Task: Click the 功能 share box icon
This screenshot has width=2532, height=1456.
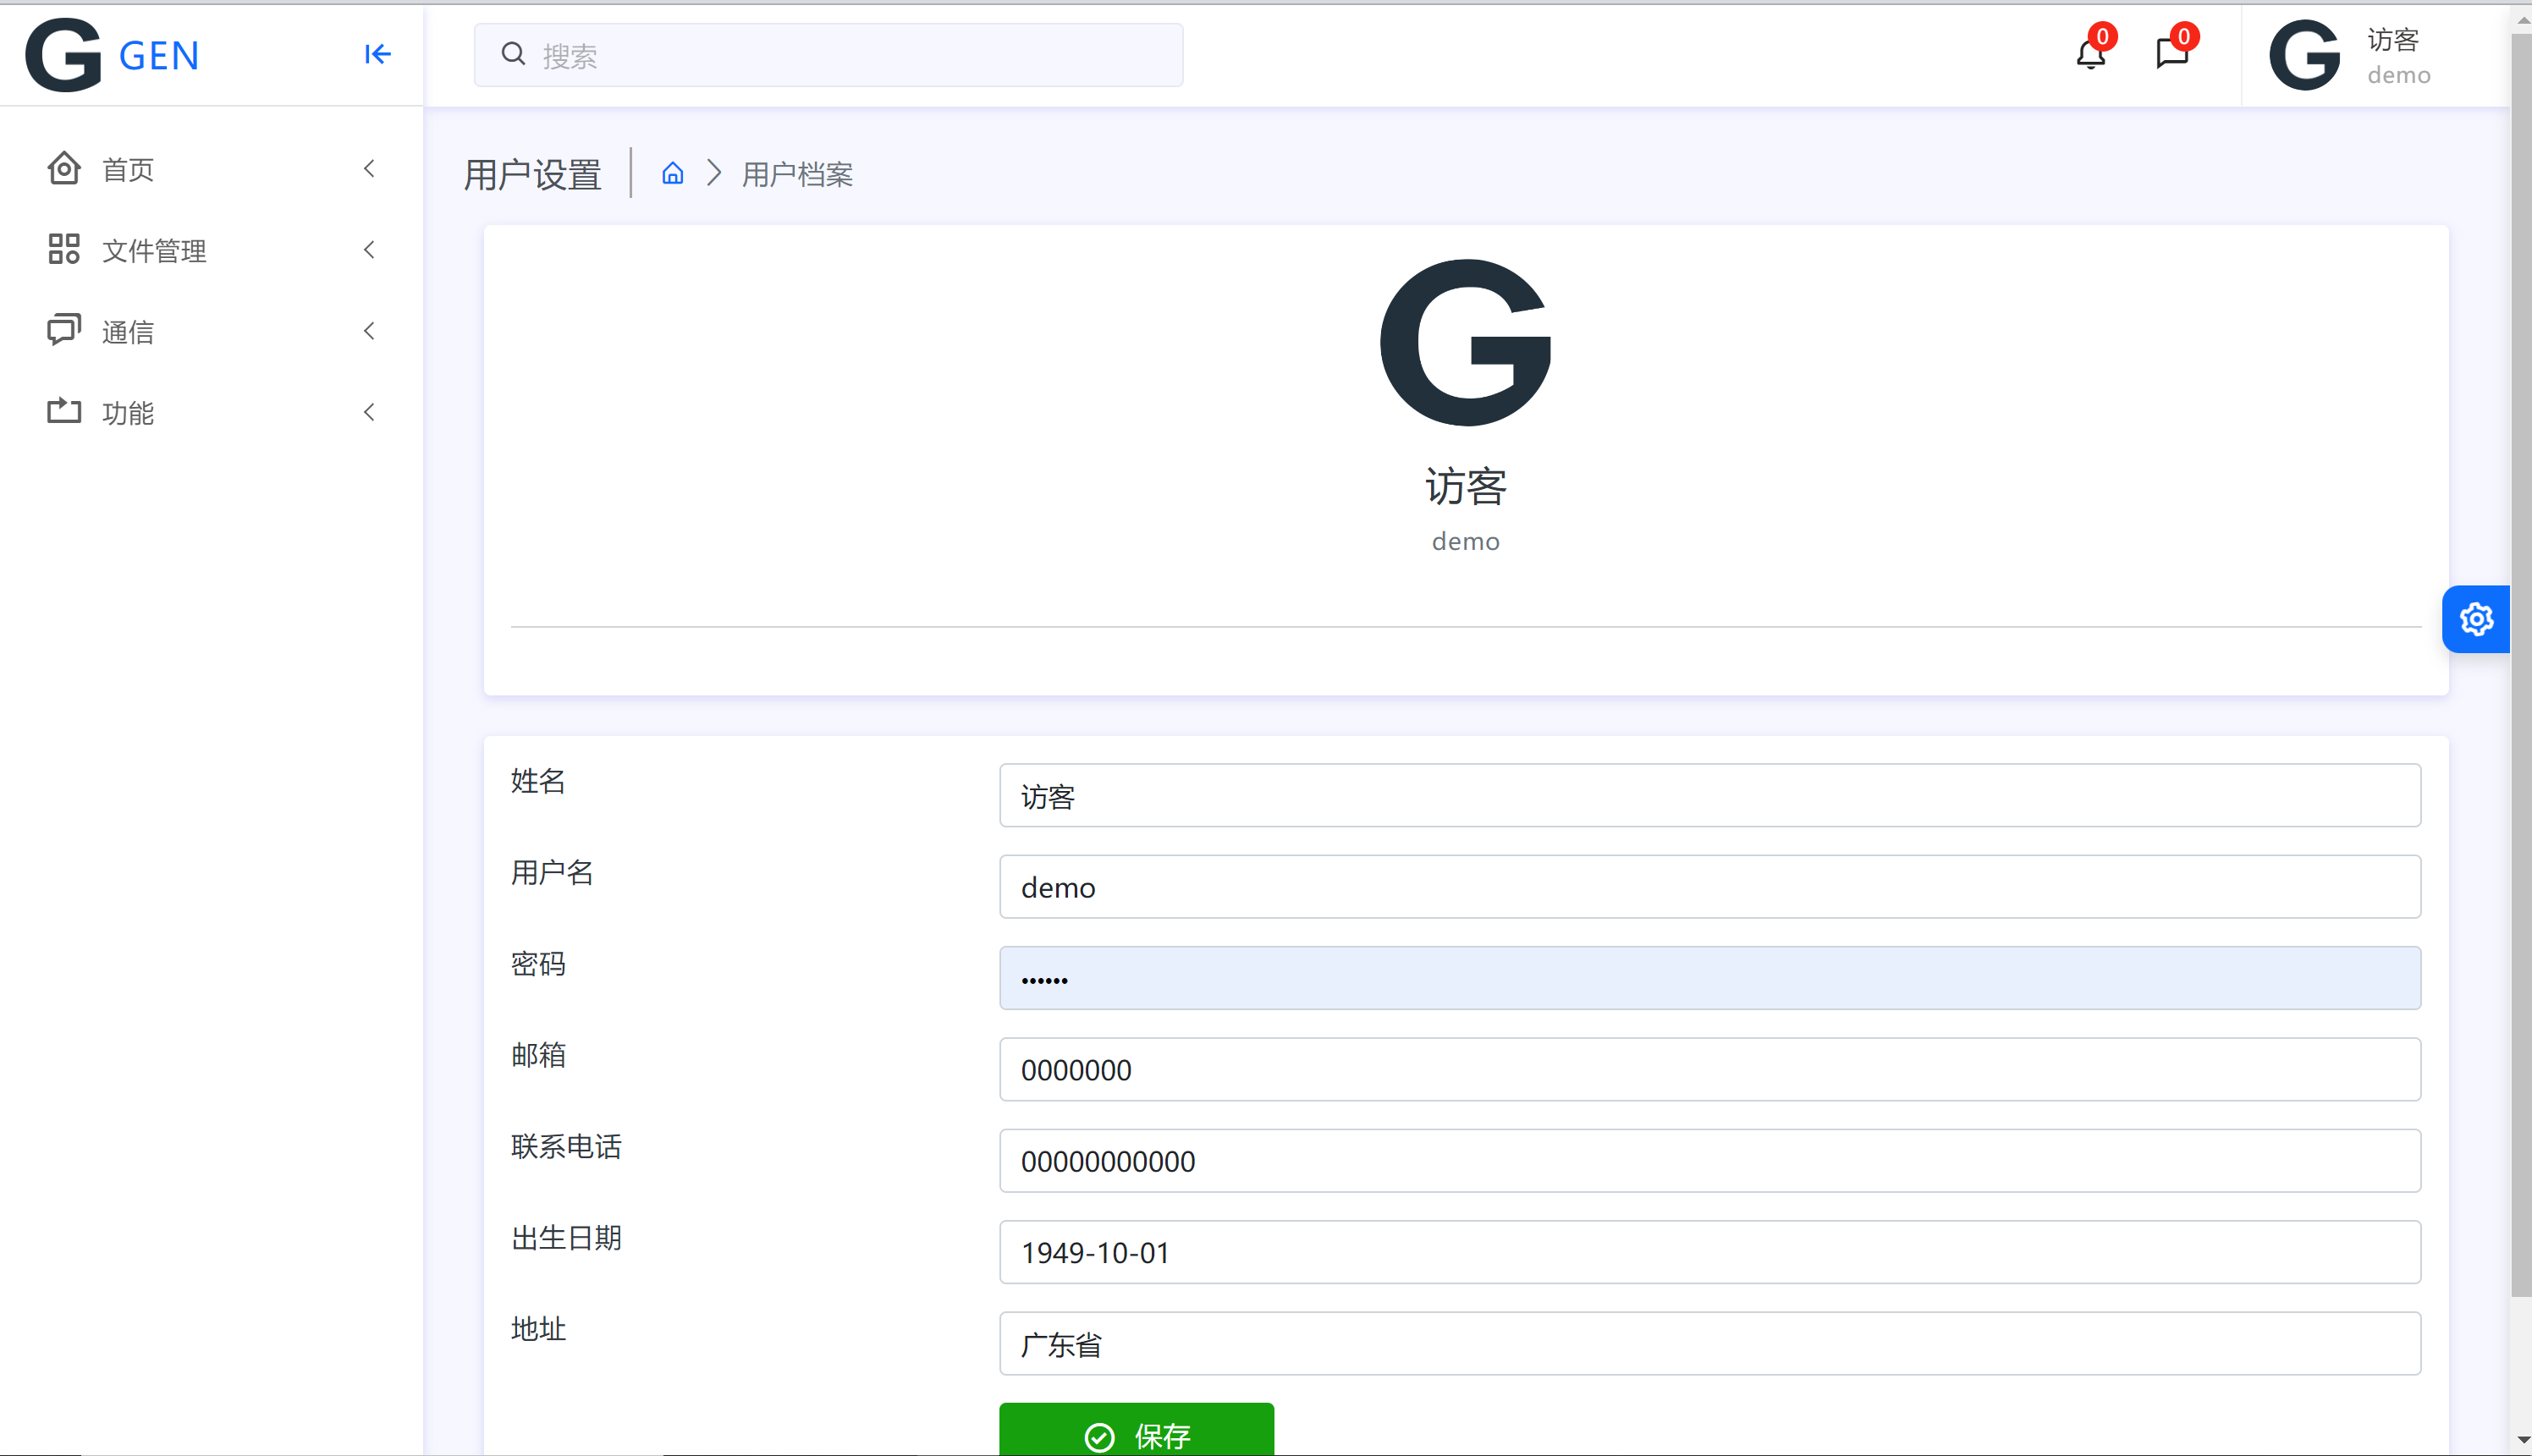Action: coord(64,411)
